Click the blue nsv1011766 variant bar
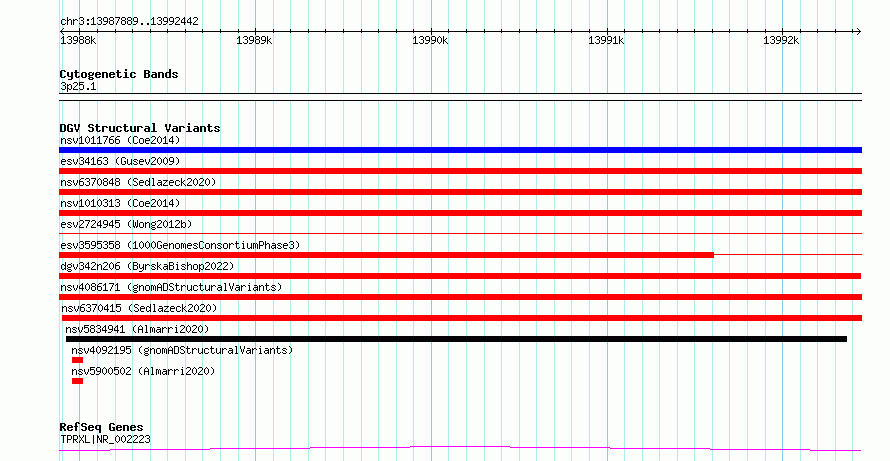 click(x=460, y=150)
